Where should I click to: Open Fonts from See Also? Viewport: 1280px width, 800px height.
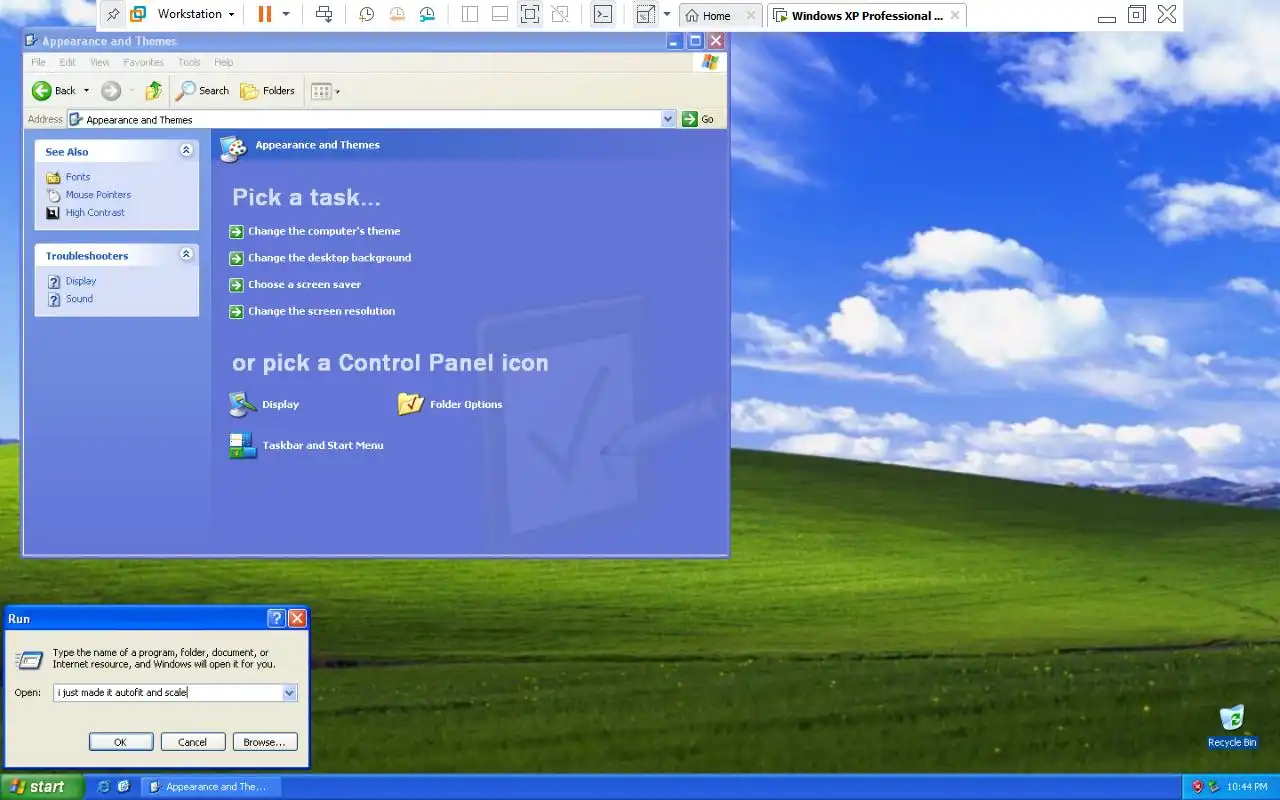(77, 177)
